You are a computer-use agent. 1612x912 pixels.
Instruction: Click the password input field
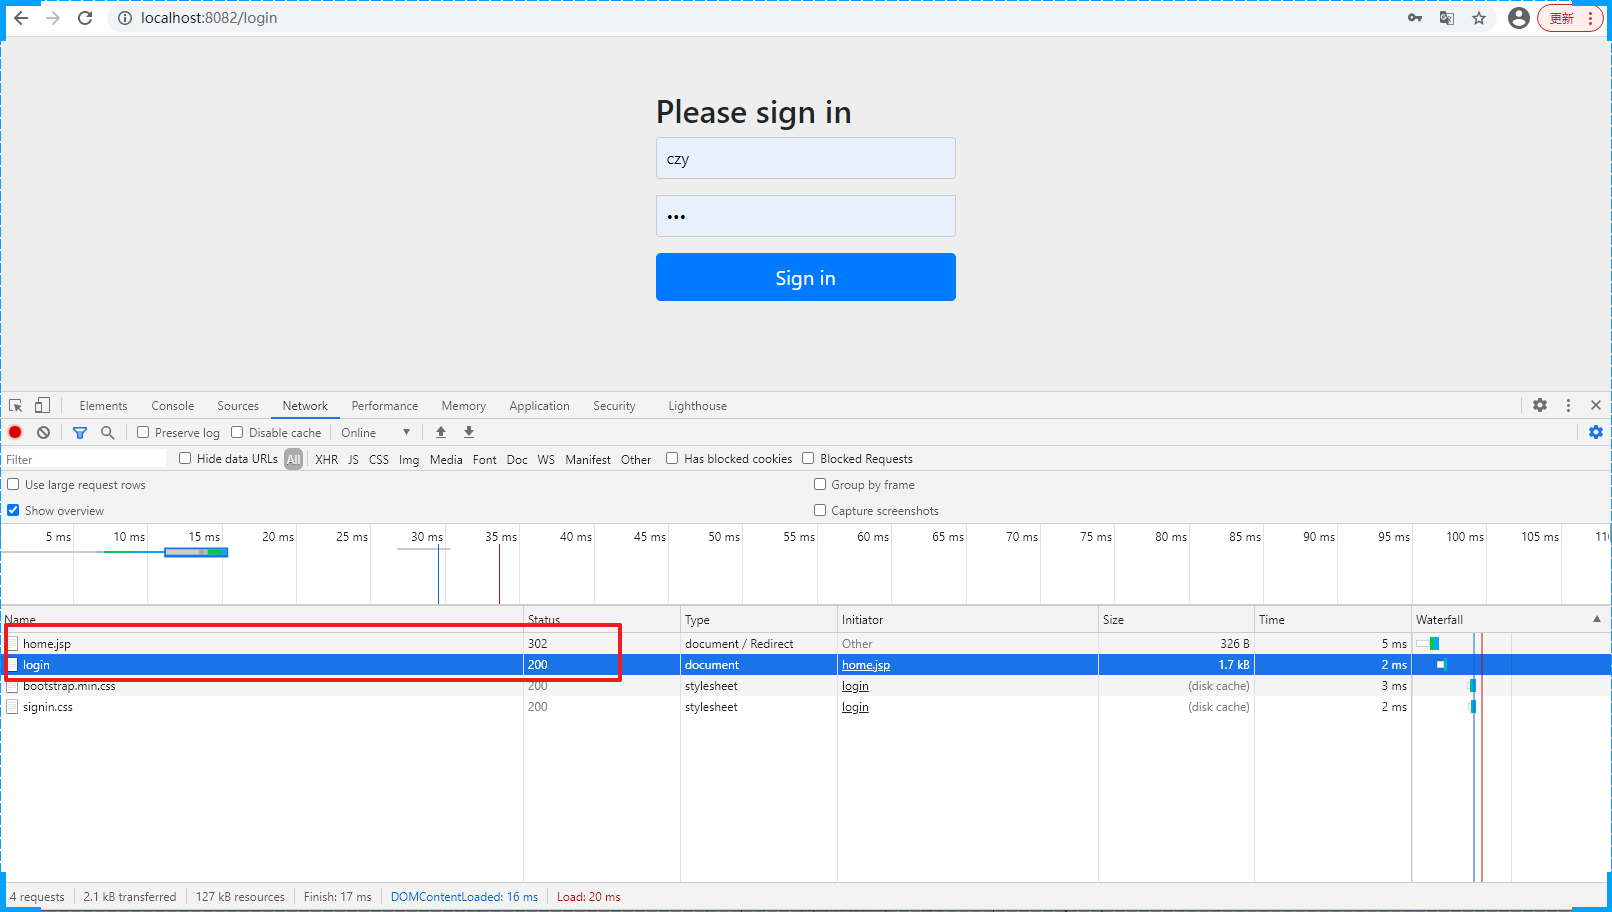[x=806, y=216]
